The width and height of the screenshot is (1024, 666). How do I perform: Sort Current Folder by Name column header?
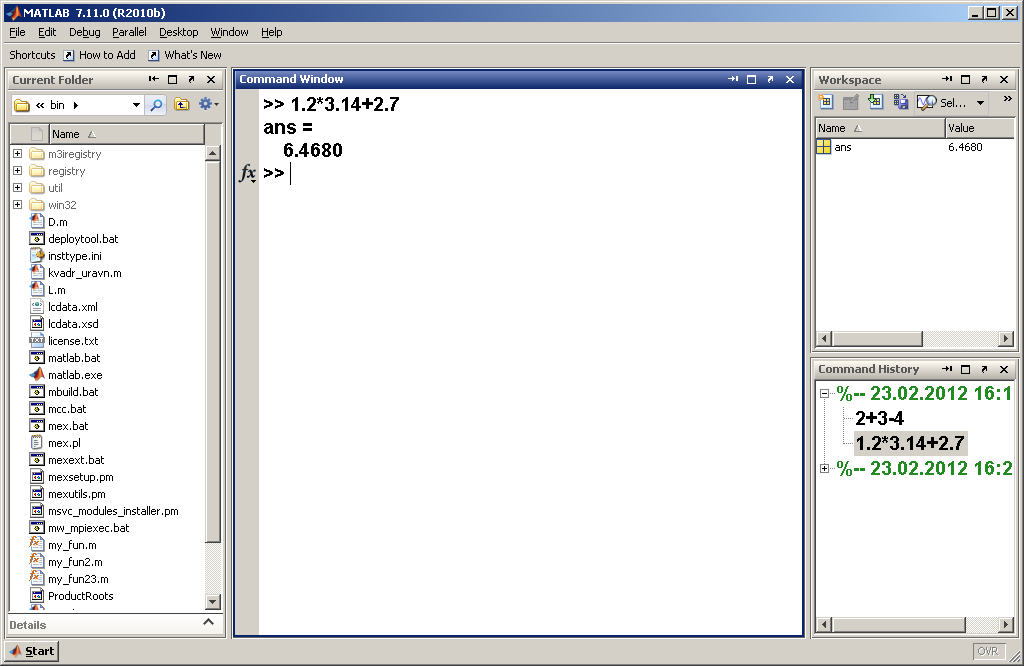coord(127,134)
